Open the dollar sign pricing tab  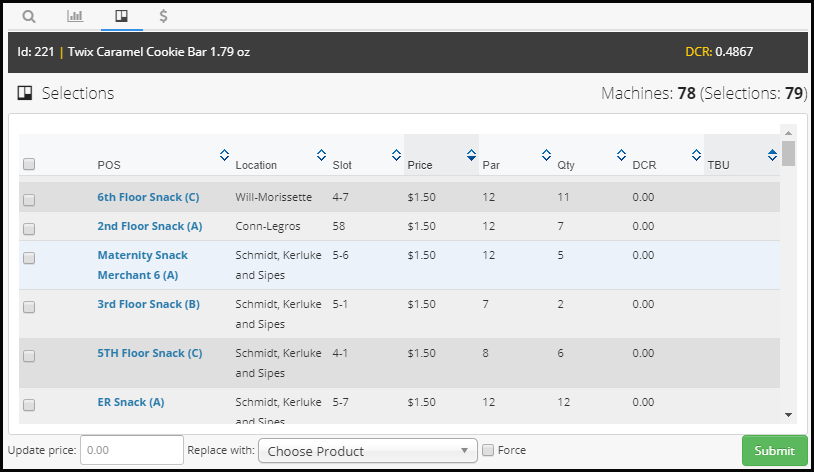[x=164, y=16]
